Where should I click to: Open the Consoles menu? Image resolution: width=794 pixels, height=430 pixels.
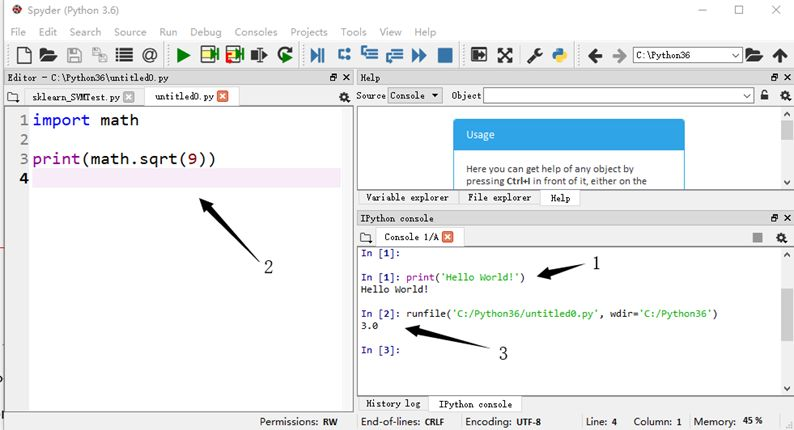[x=256, y=32]
